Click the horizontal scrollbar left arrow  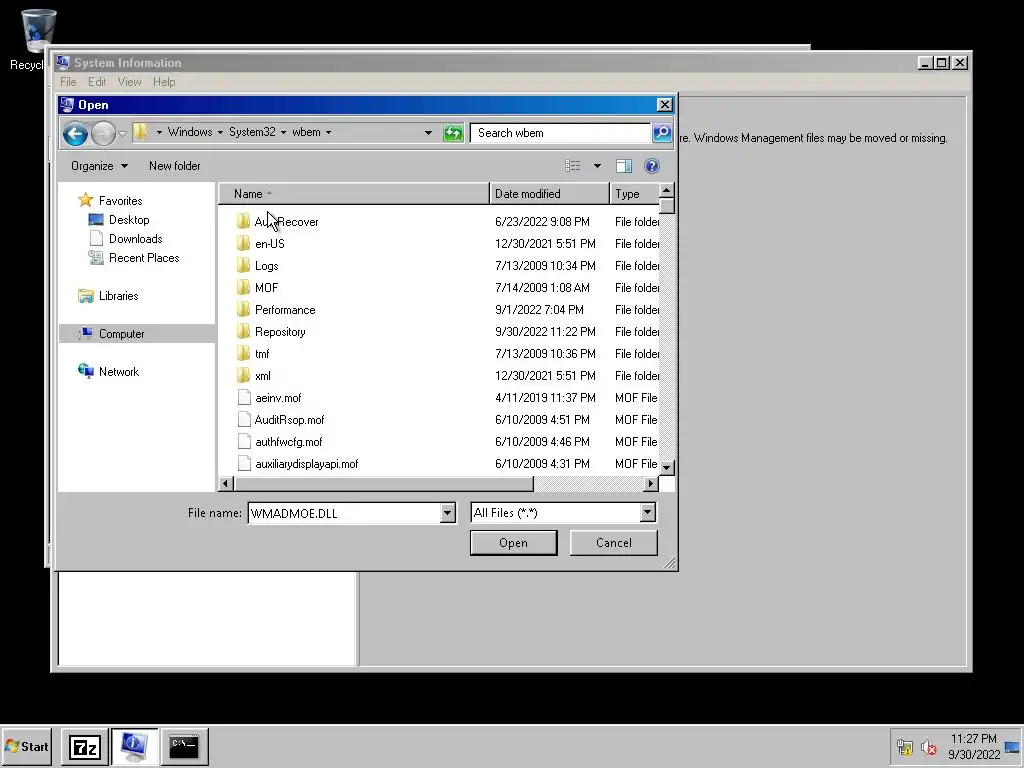[226, 484]
